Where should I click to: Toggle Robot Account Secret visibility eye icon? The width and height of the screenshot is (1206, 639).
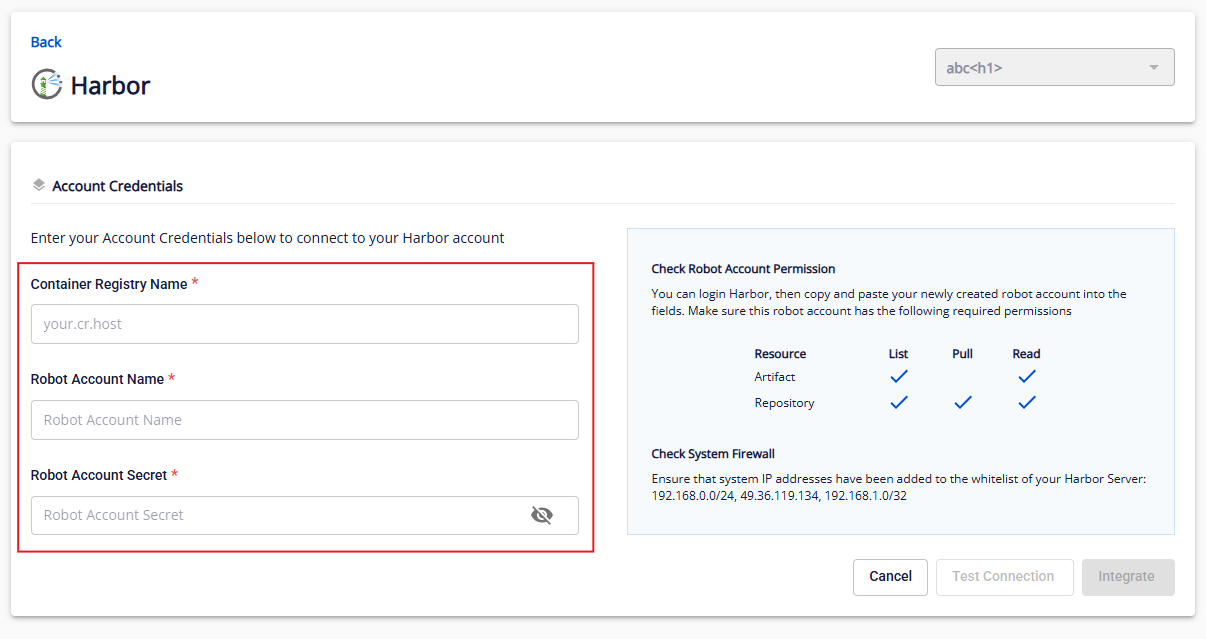coord(541,515)
